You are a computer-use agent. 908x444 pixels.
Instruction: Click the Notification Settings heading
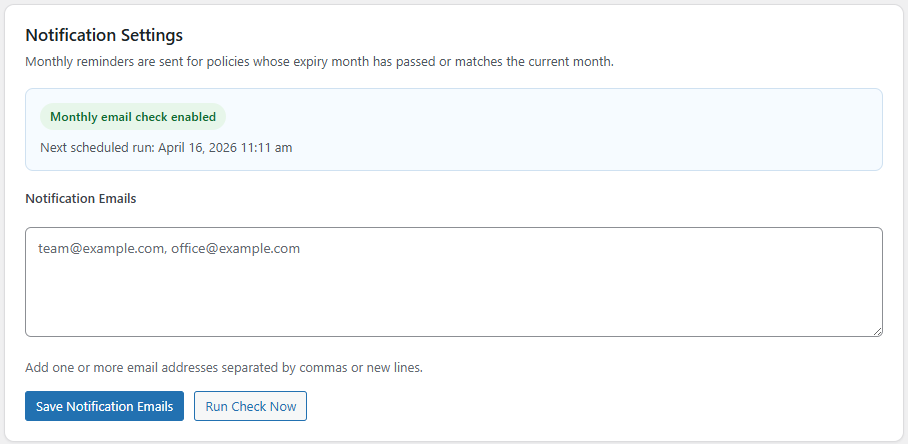[104, 35]
